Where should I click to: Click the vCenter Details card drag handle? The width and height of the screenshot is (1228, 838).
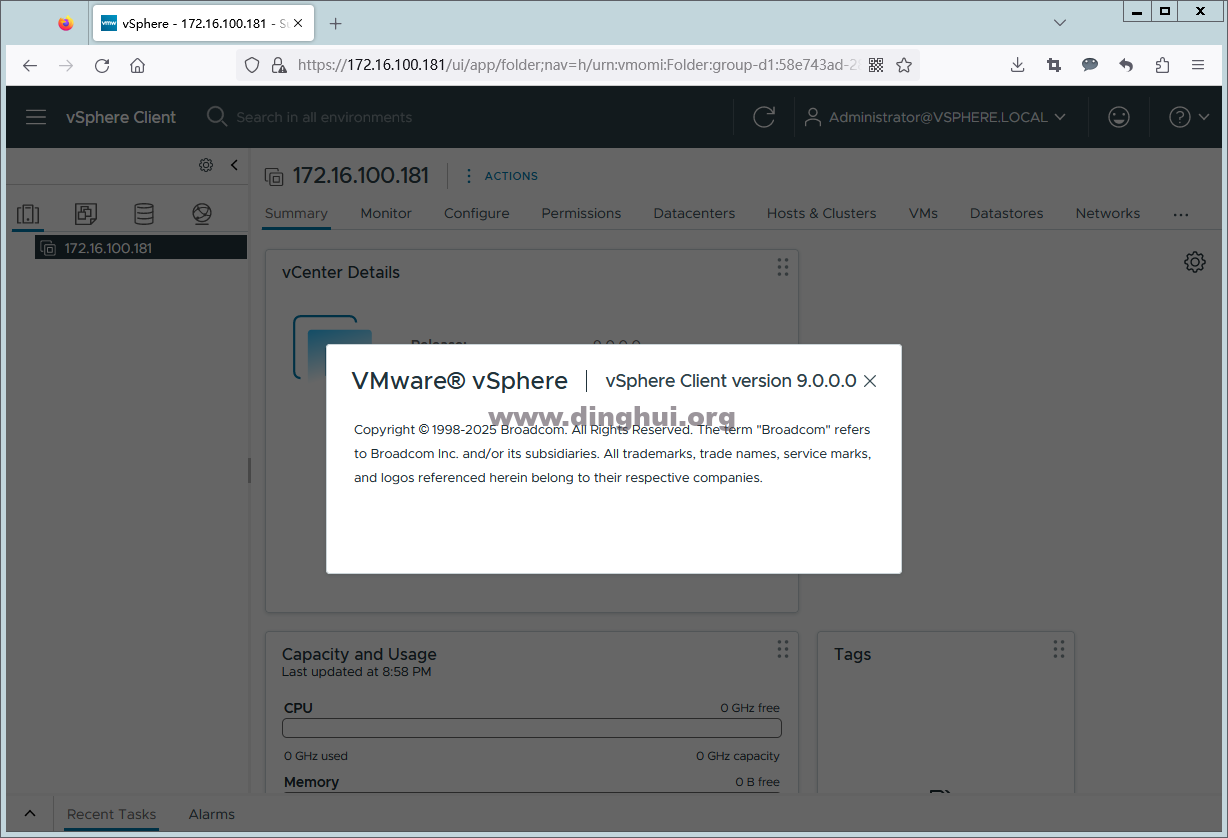pyautogui.click(x=783, y=267)
